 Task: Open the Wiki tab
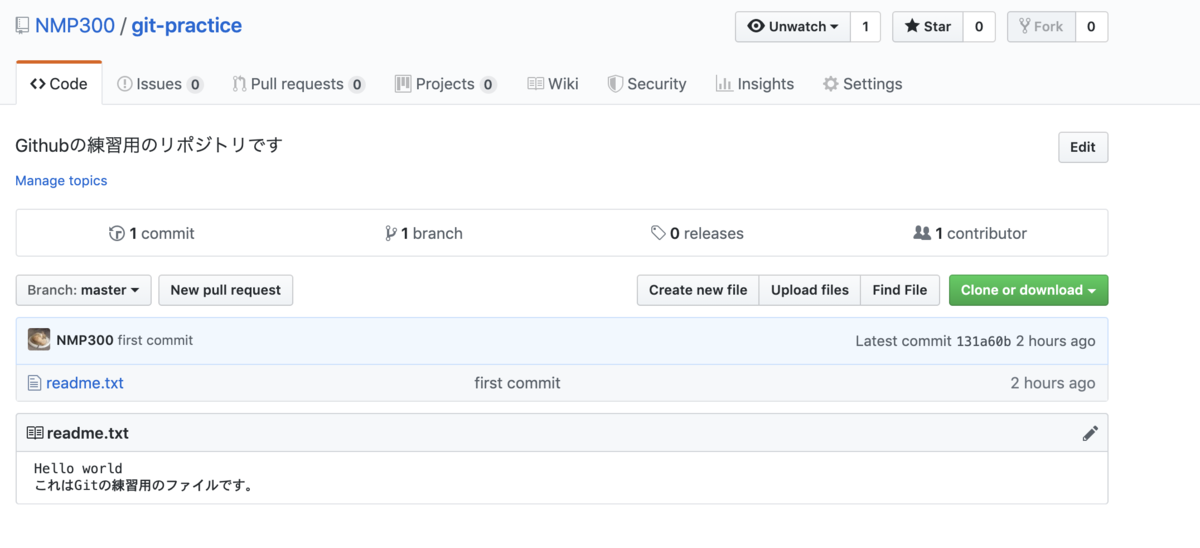(553, 84)
